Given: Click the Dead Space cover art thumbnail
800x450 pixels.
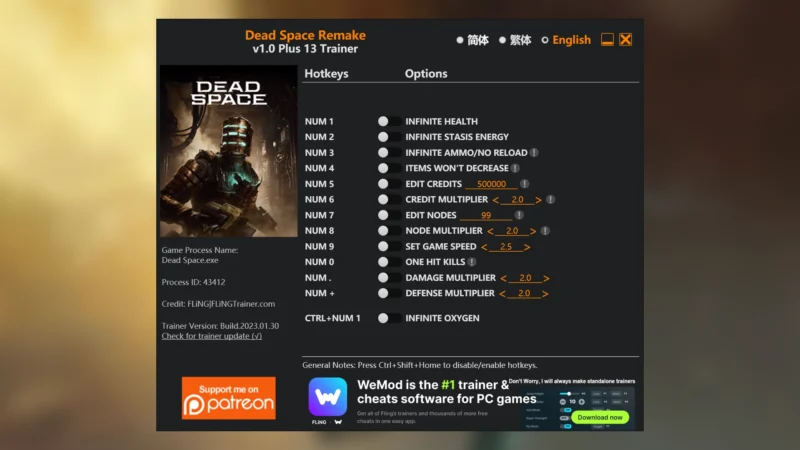Looking at the screenshot, I should [229, 151].
